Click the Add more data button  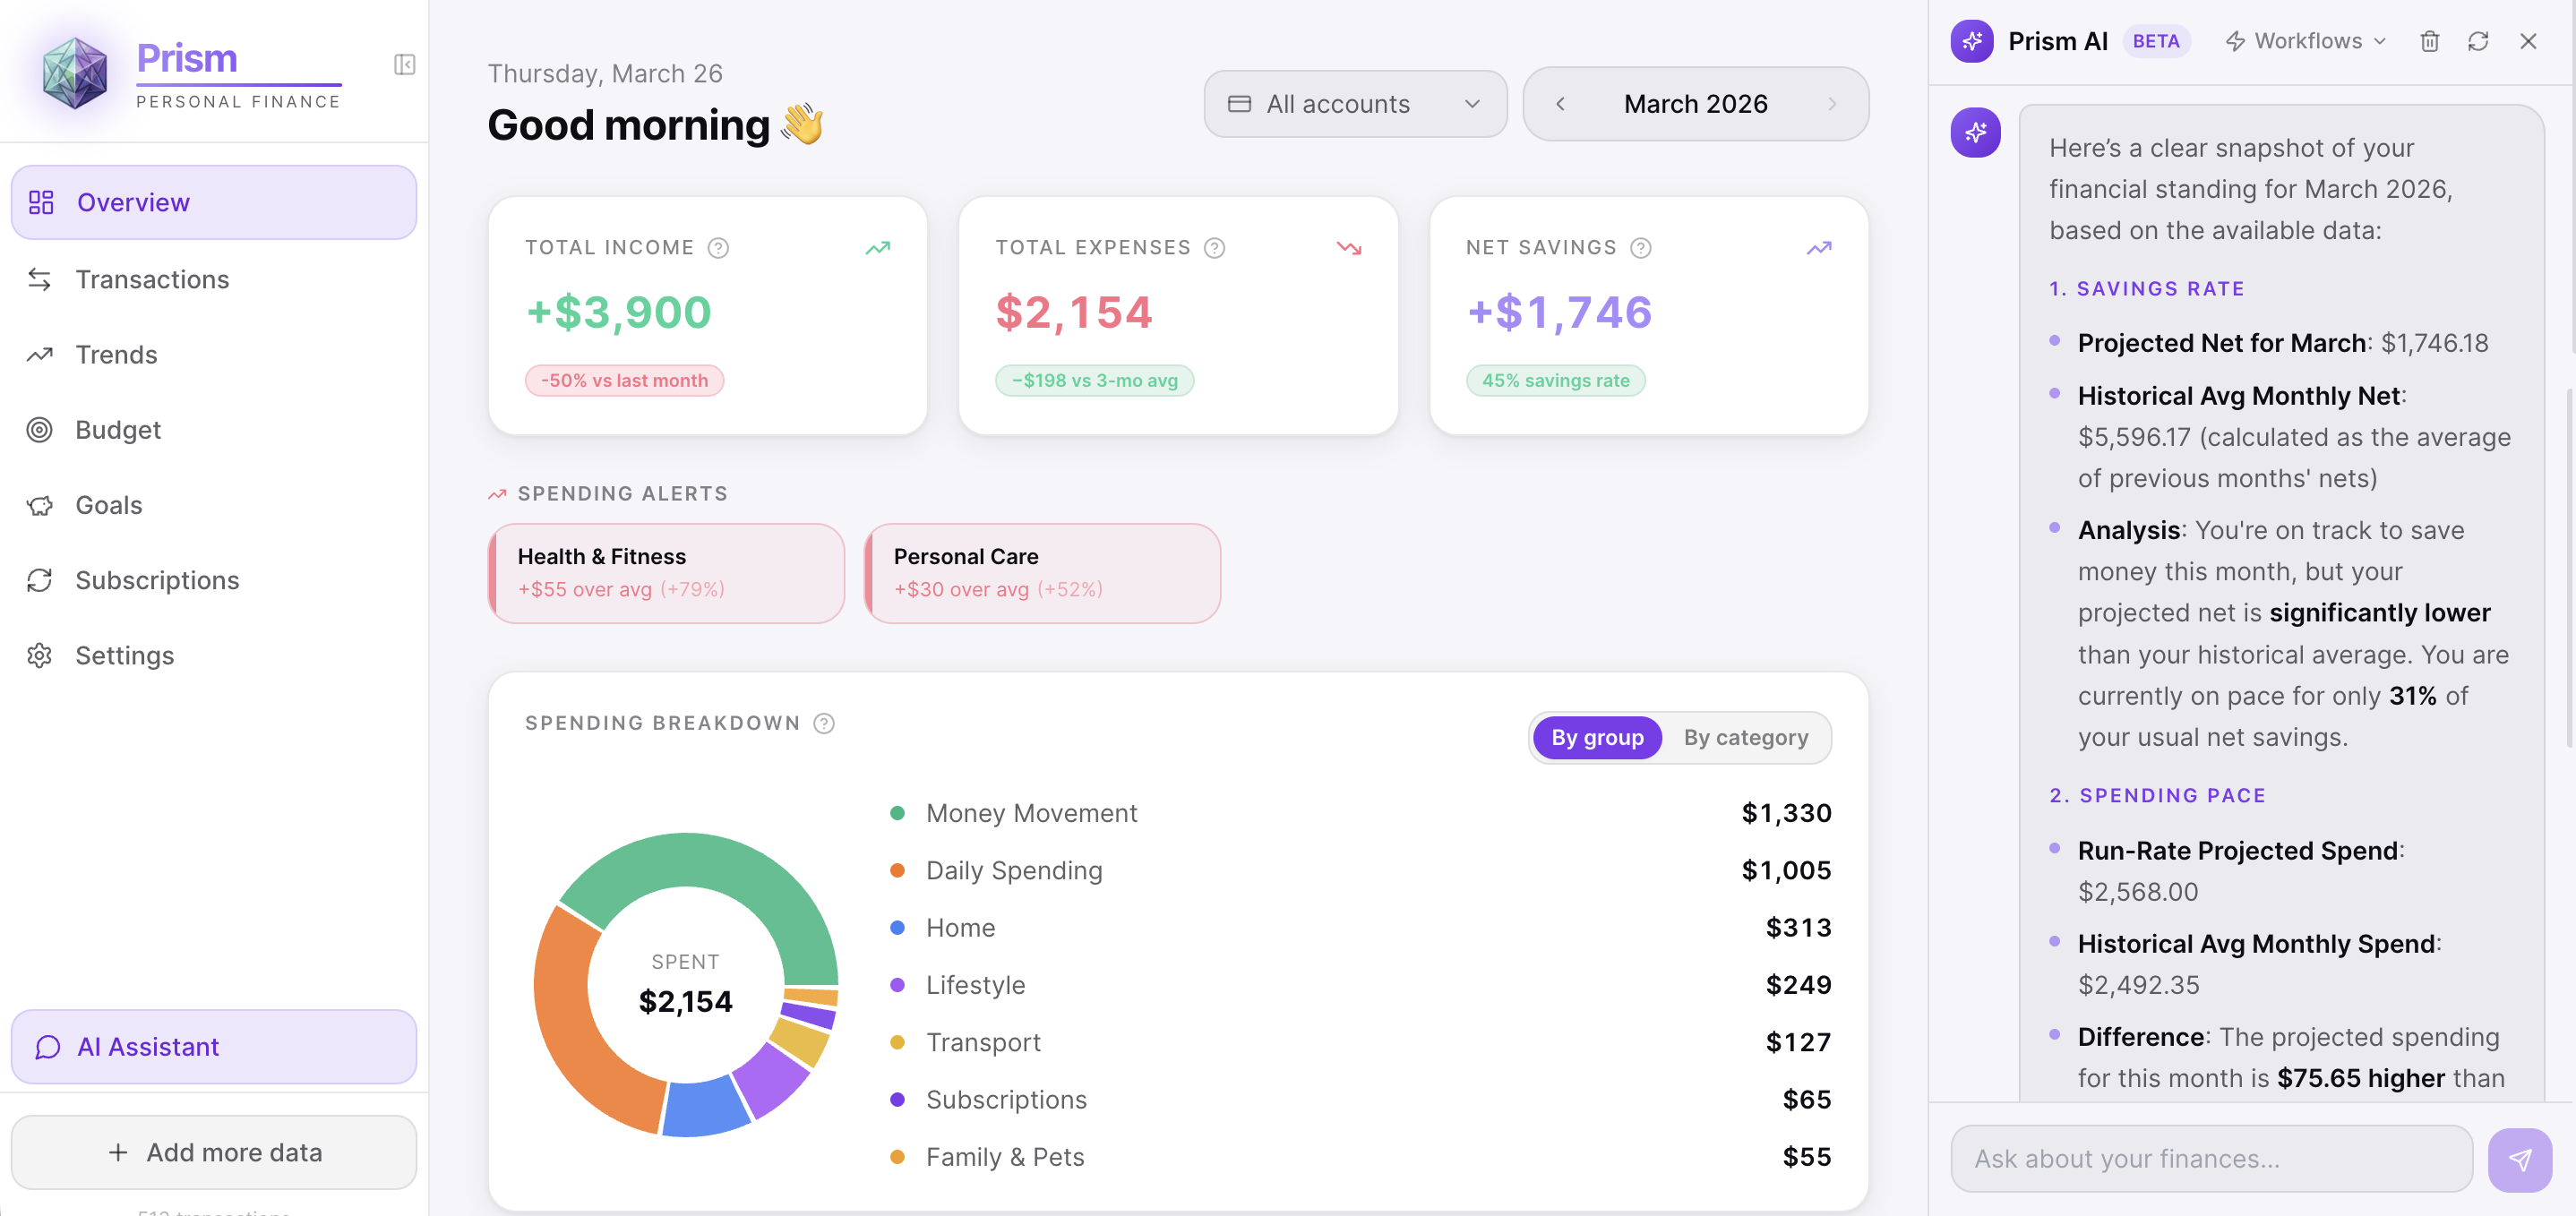pyautogui.click(x=213, y=1152)
